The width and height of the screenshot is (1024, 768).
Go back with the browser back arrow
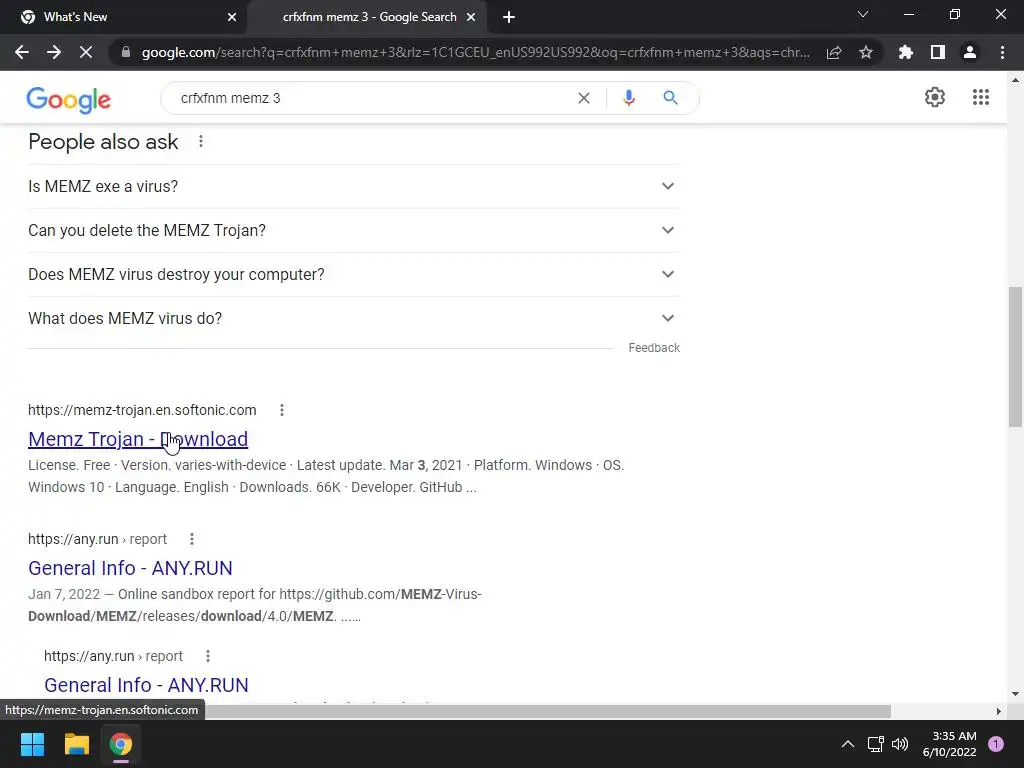click(22, 52)
